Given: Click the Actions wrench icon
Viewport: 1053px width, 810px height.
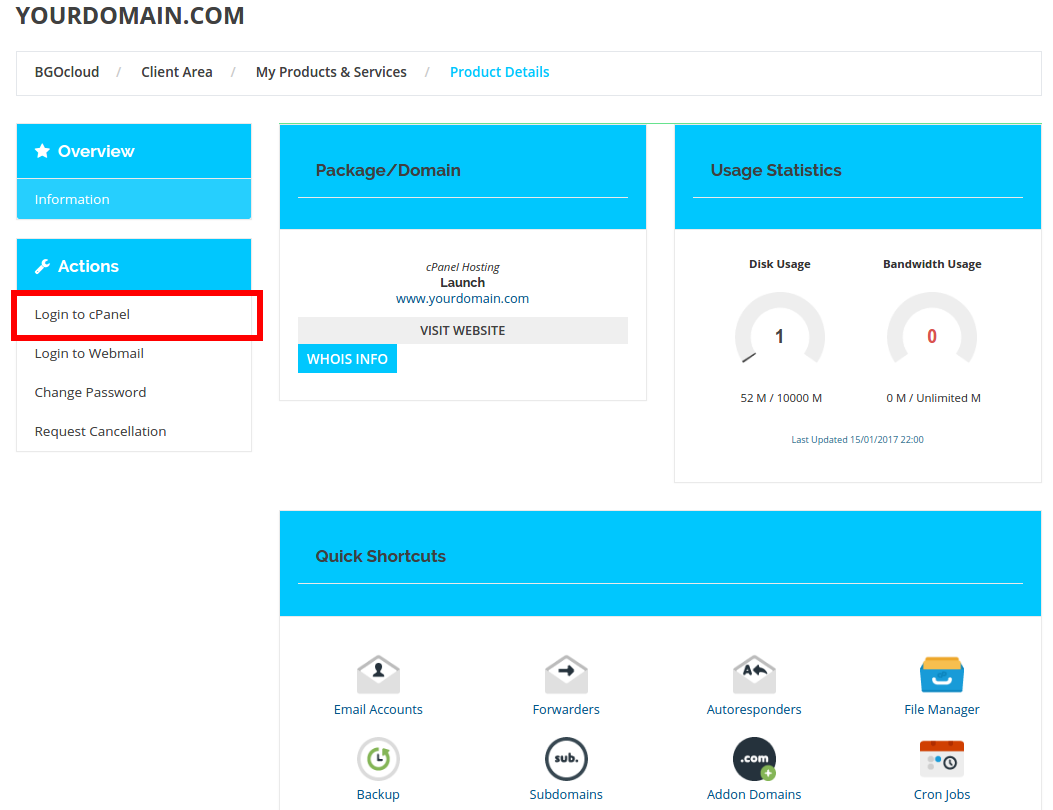Looking at the screenshot, I should click(x=42, y=266).
